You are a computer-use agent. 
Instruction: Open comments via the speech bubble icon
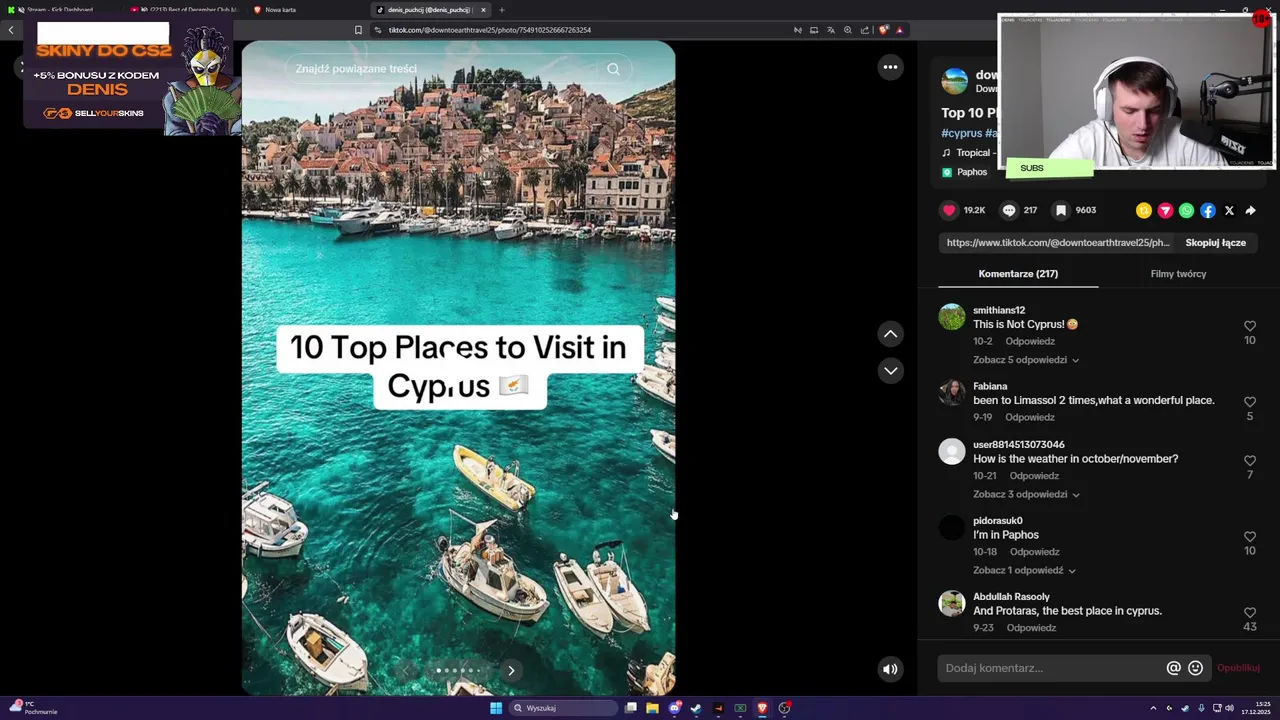coord(1009,210)
